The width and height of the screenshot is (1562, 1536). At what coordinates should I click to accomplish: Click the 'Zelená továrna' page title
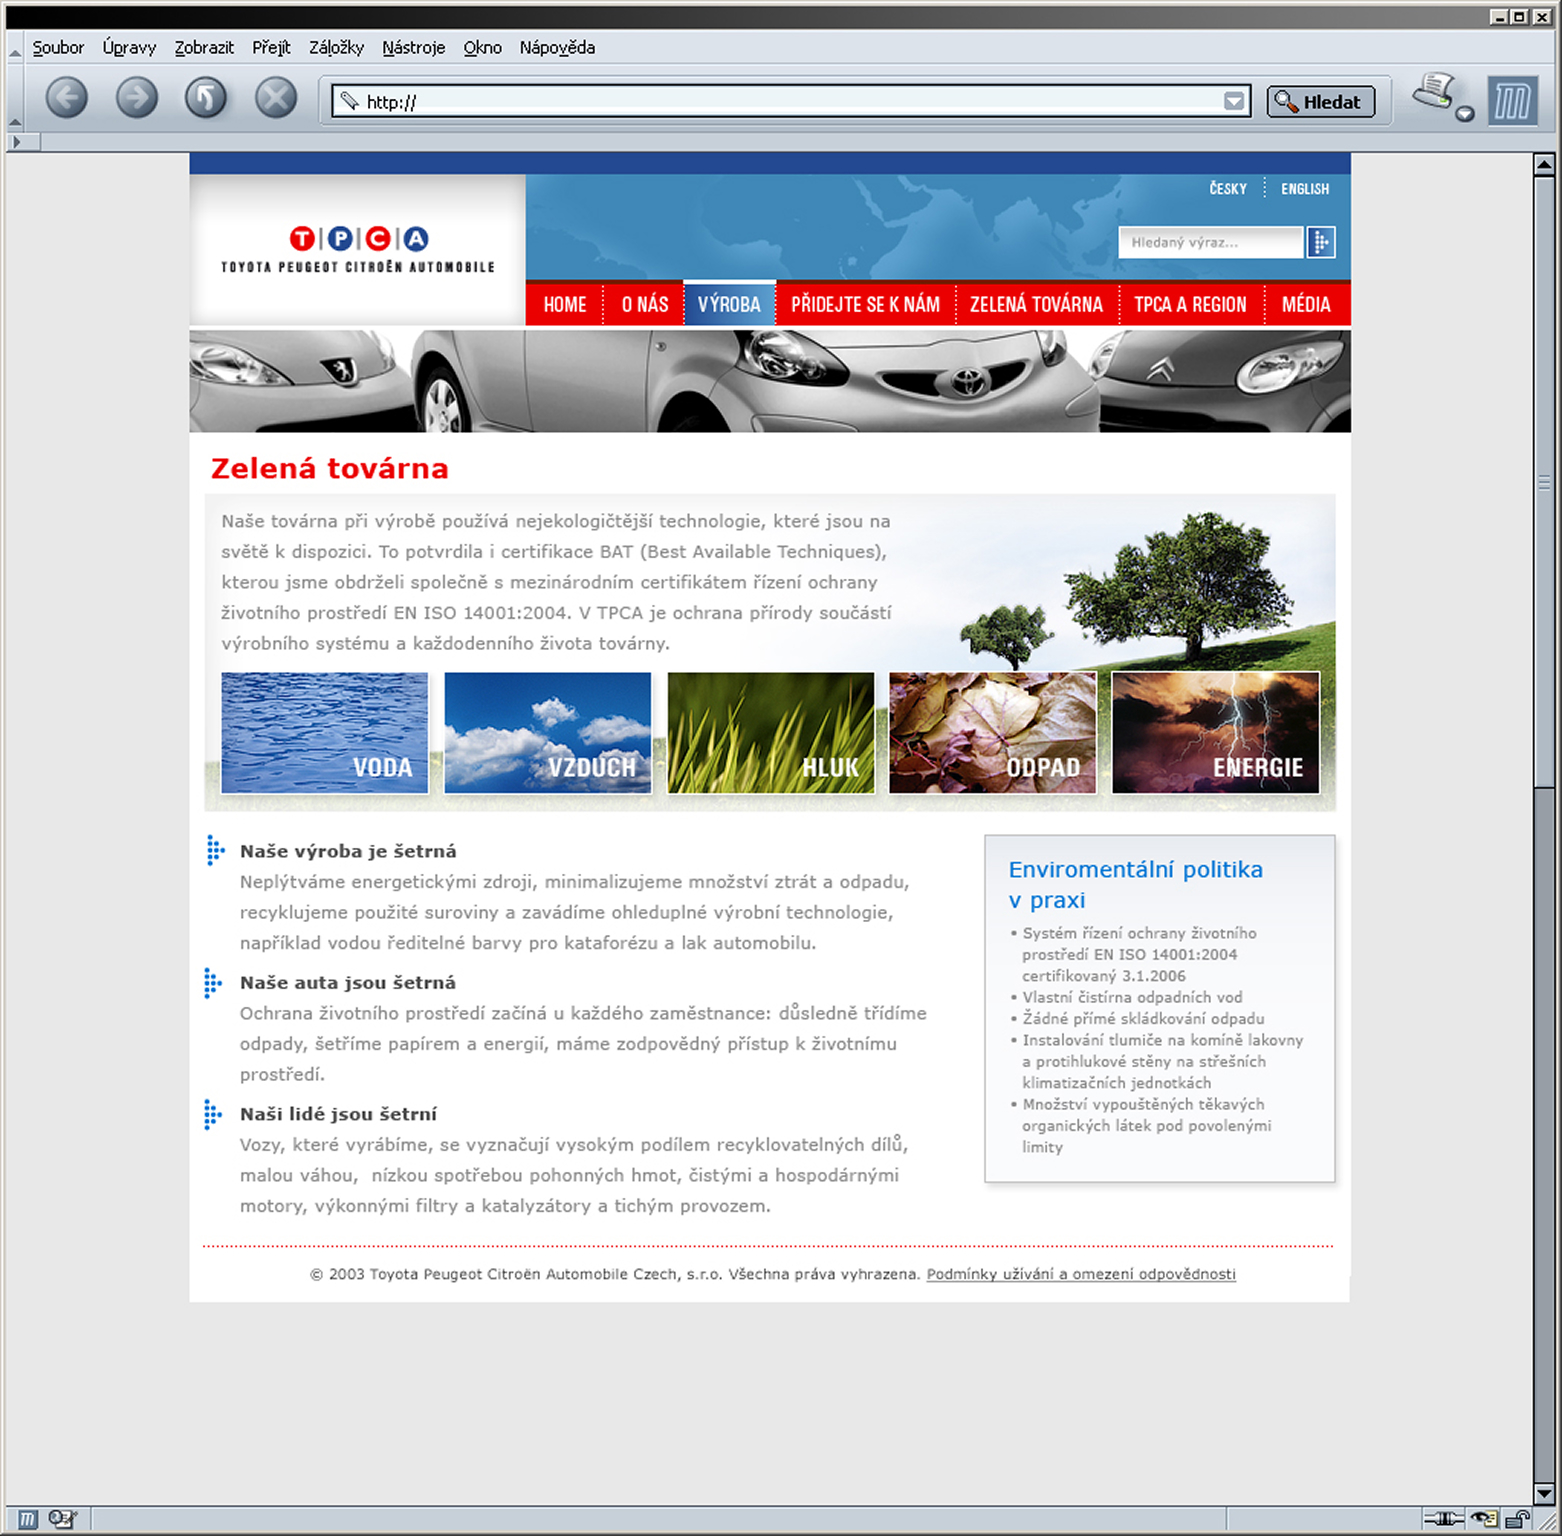pos(330,468)
